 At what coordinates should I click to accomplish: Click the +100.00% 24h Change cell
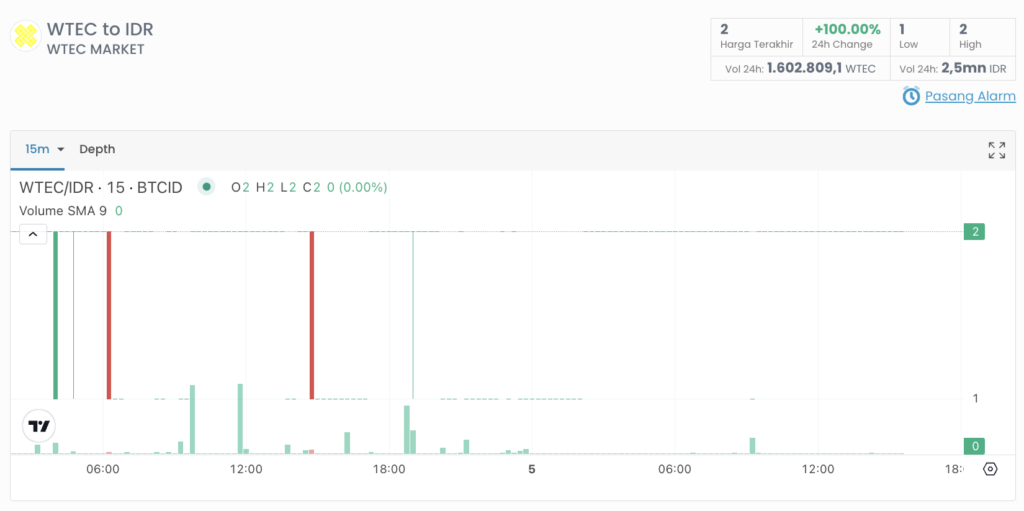847,37
